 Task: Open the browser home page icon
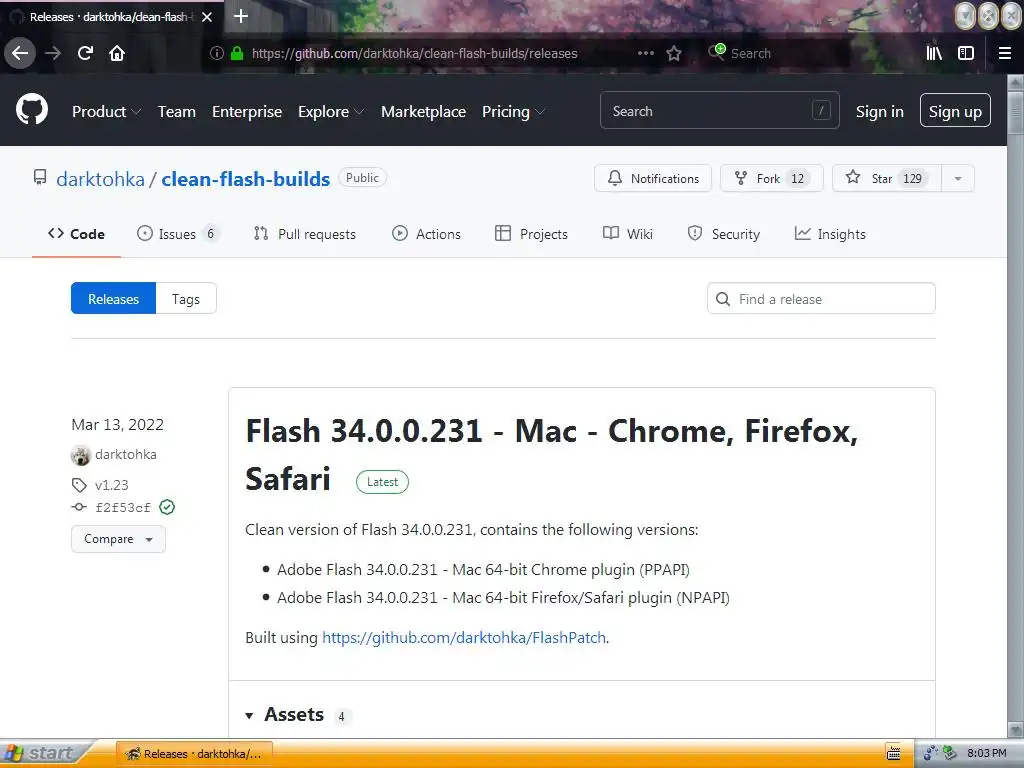coord(117,53)
